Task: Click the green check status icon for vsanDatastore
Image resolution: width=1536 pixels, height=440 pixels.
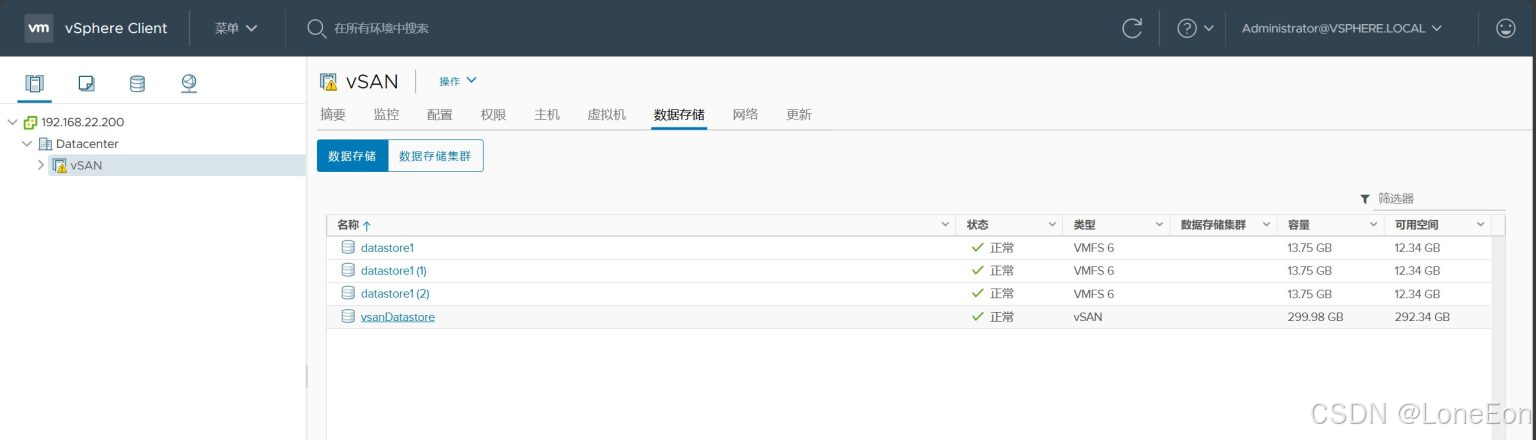Action: pyautogui.click(x=978, y=316)
